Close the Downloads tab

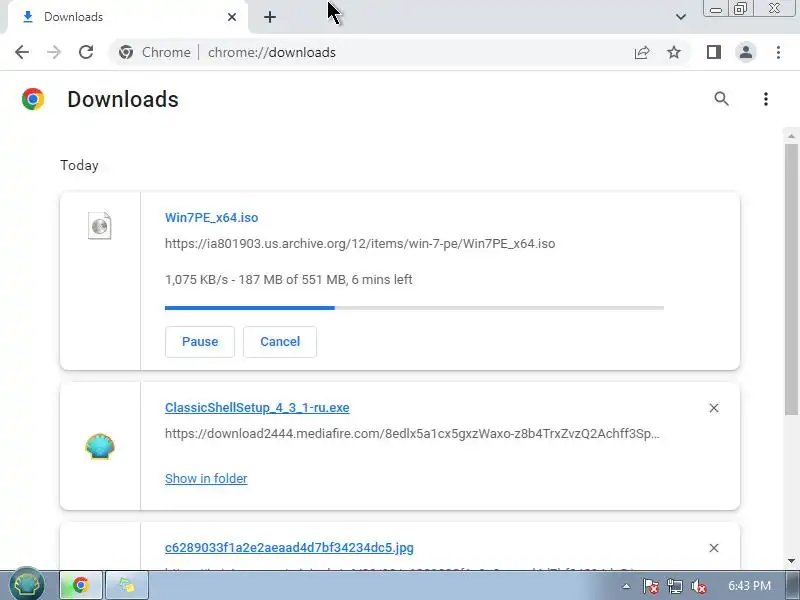232,17
